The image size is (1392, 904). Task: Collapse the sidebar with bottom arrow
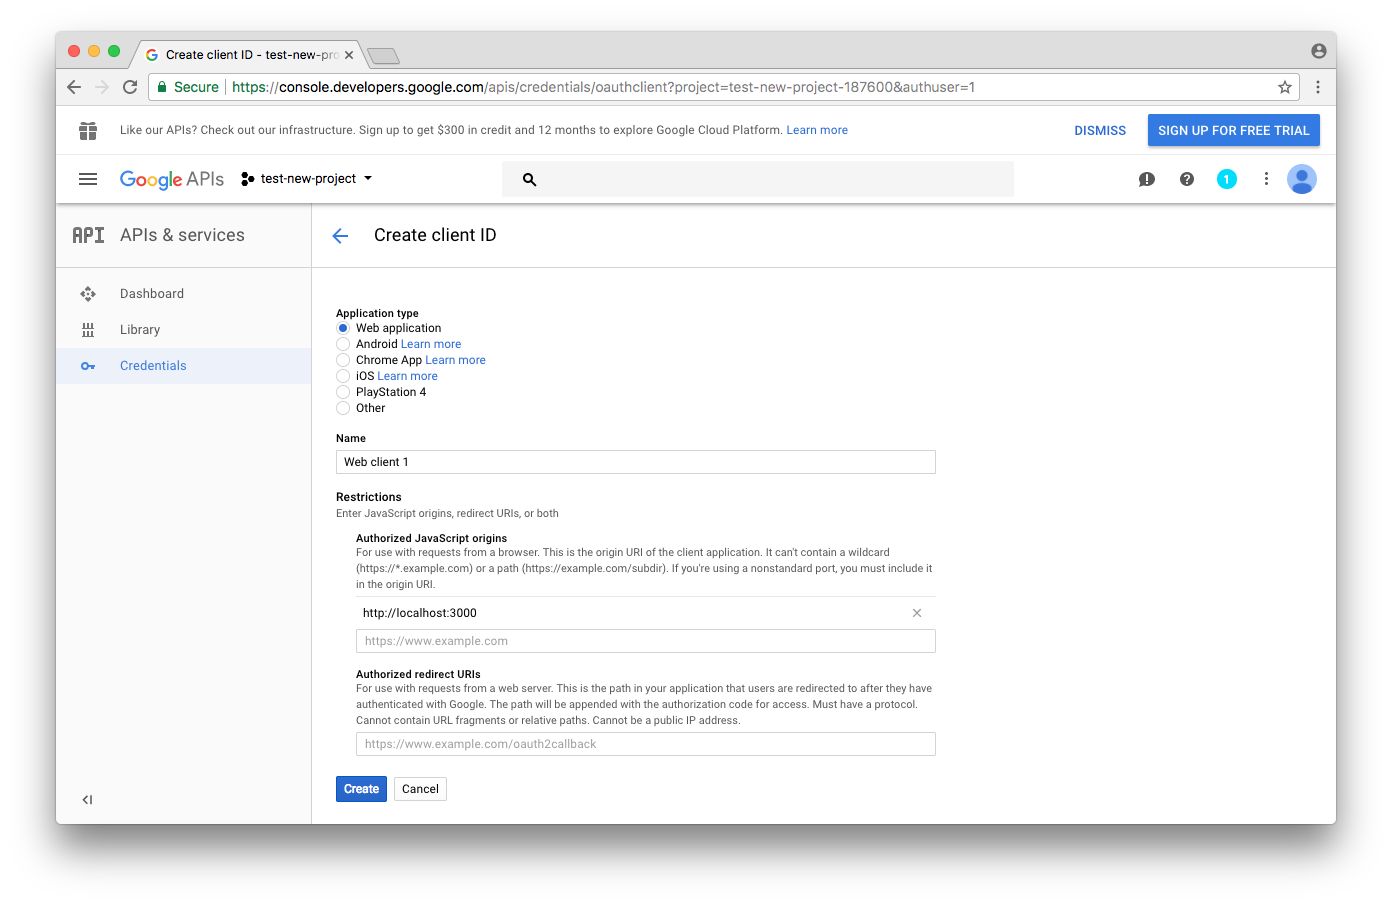pyautogui.click(x=88, y=799)
